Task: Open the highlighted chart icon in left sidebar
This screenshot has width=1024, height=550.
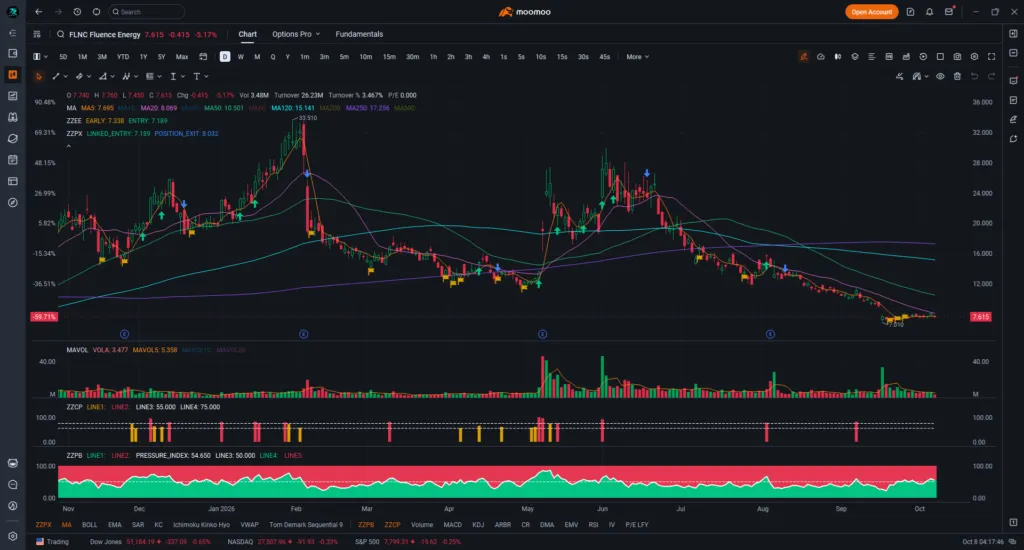Action: pos(12,74)
